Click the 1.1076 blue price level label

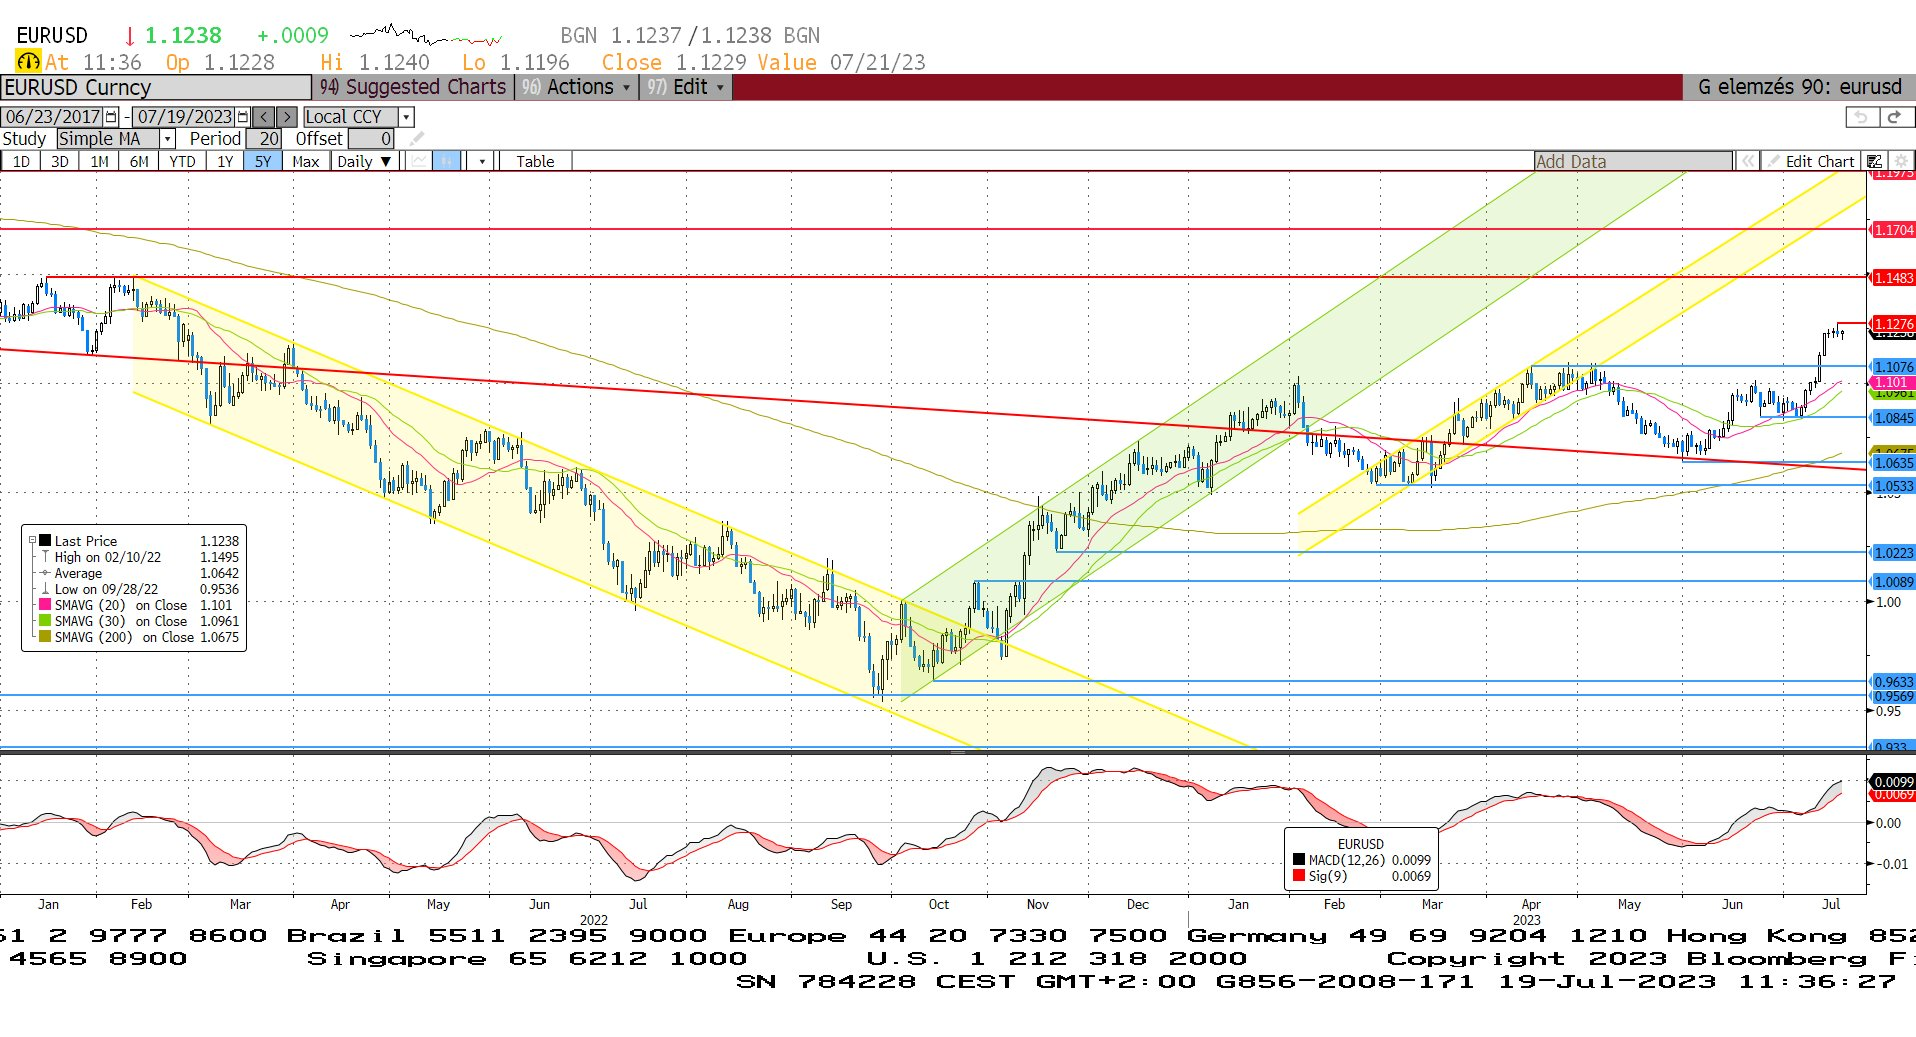(1892, 367)
